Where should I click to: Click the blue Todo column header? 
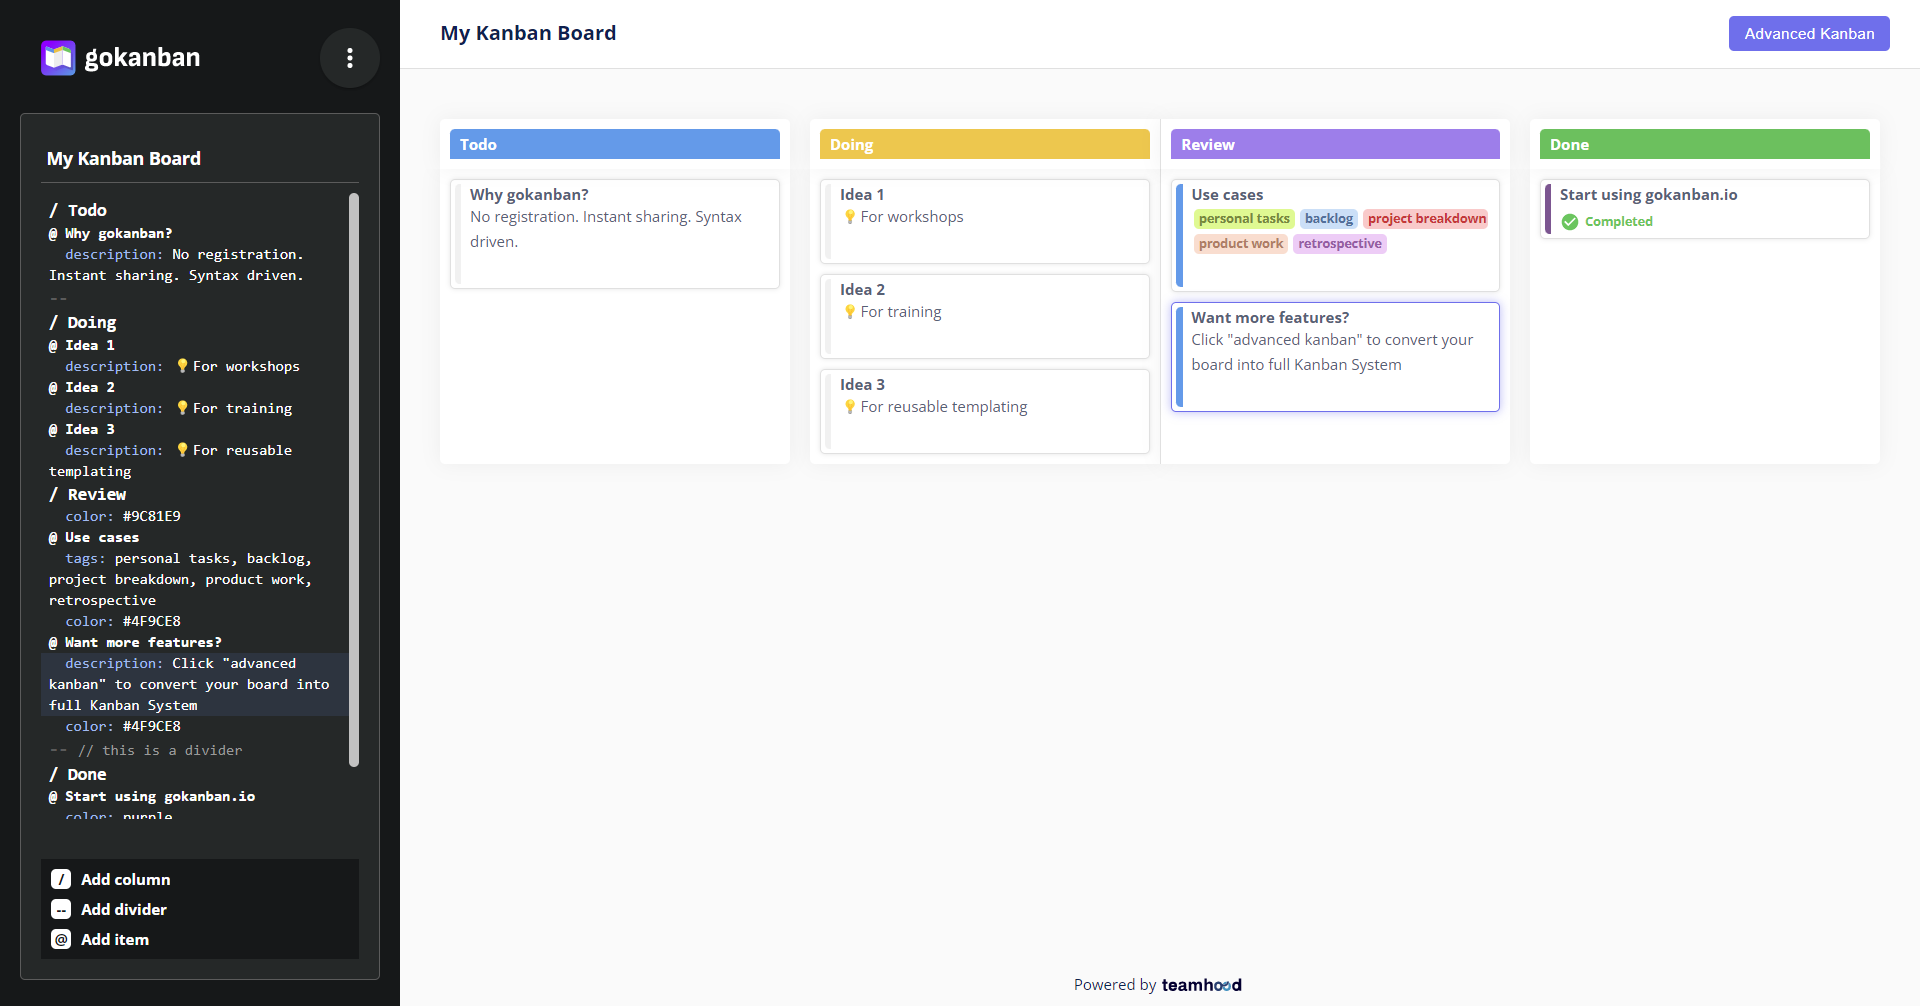pos(615,144)
